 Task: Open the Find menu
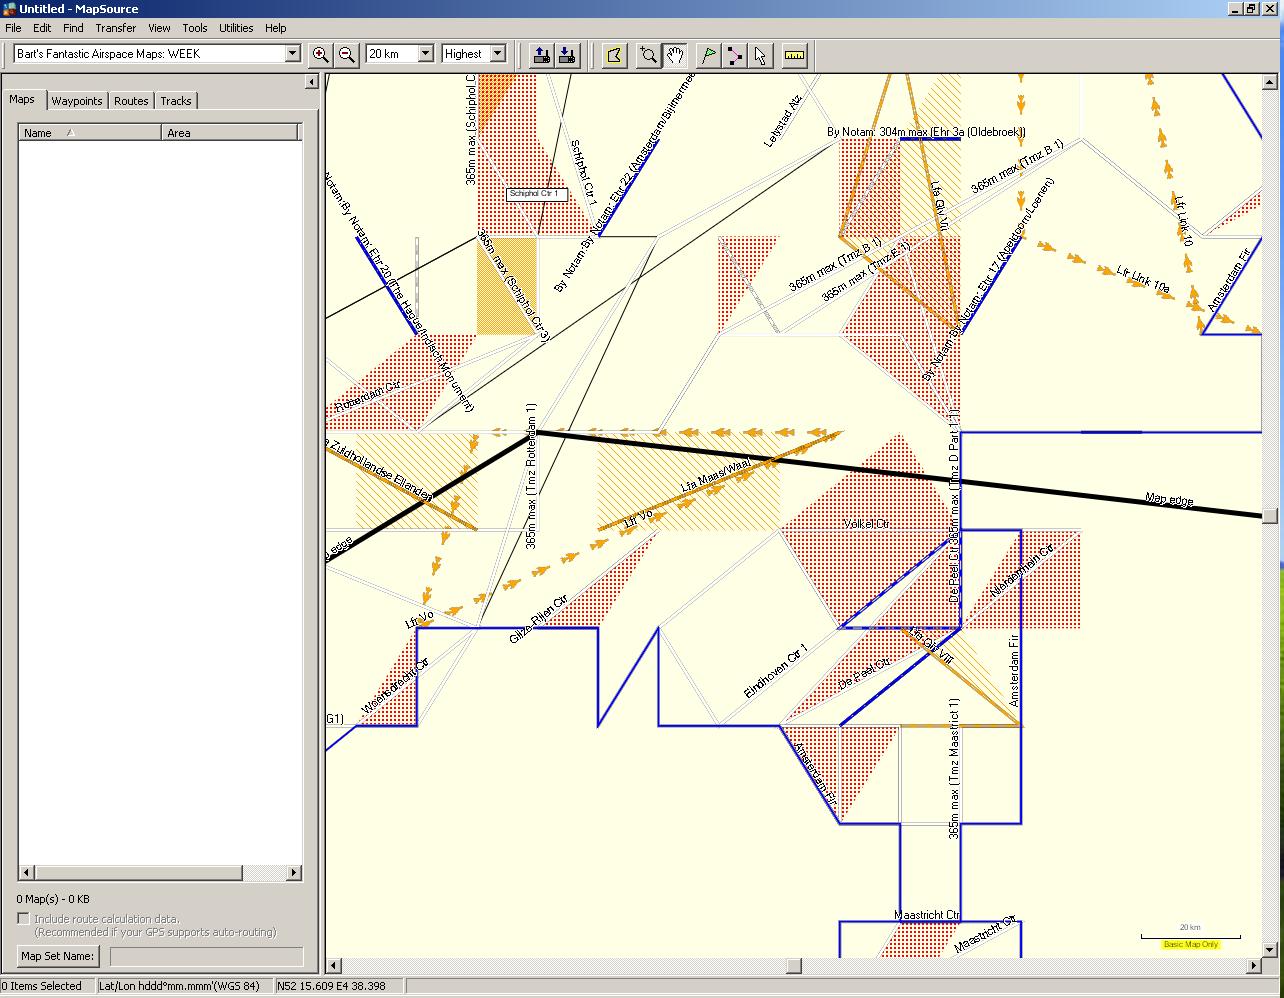point(73,28)
